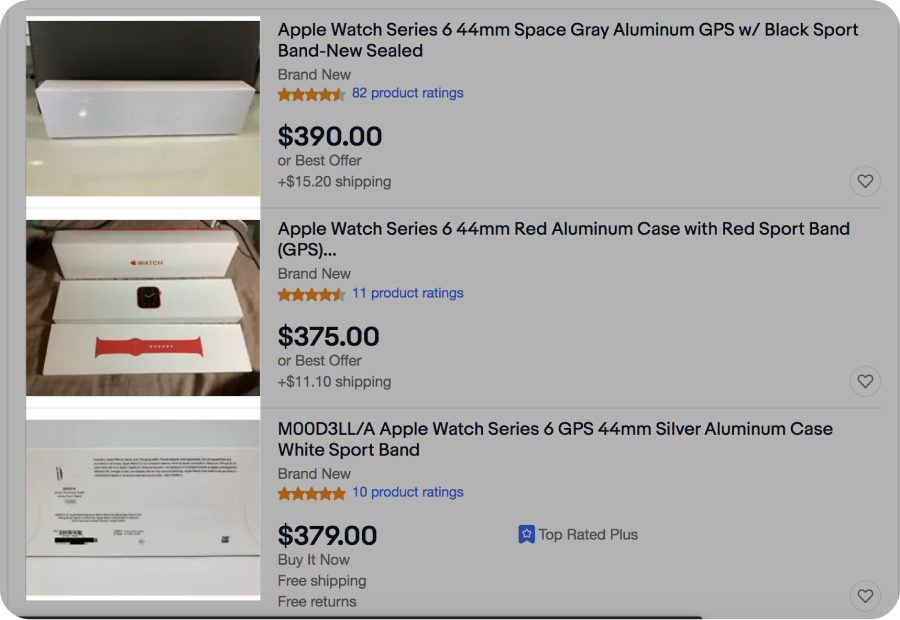
Task: Click the $379.00 price
Action: coord(328,536)
